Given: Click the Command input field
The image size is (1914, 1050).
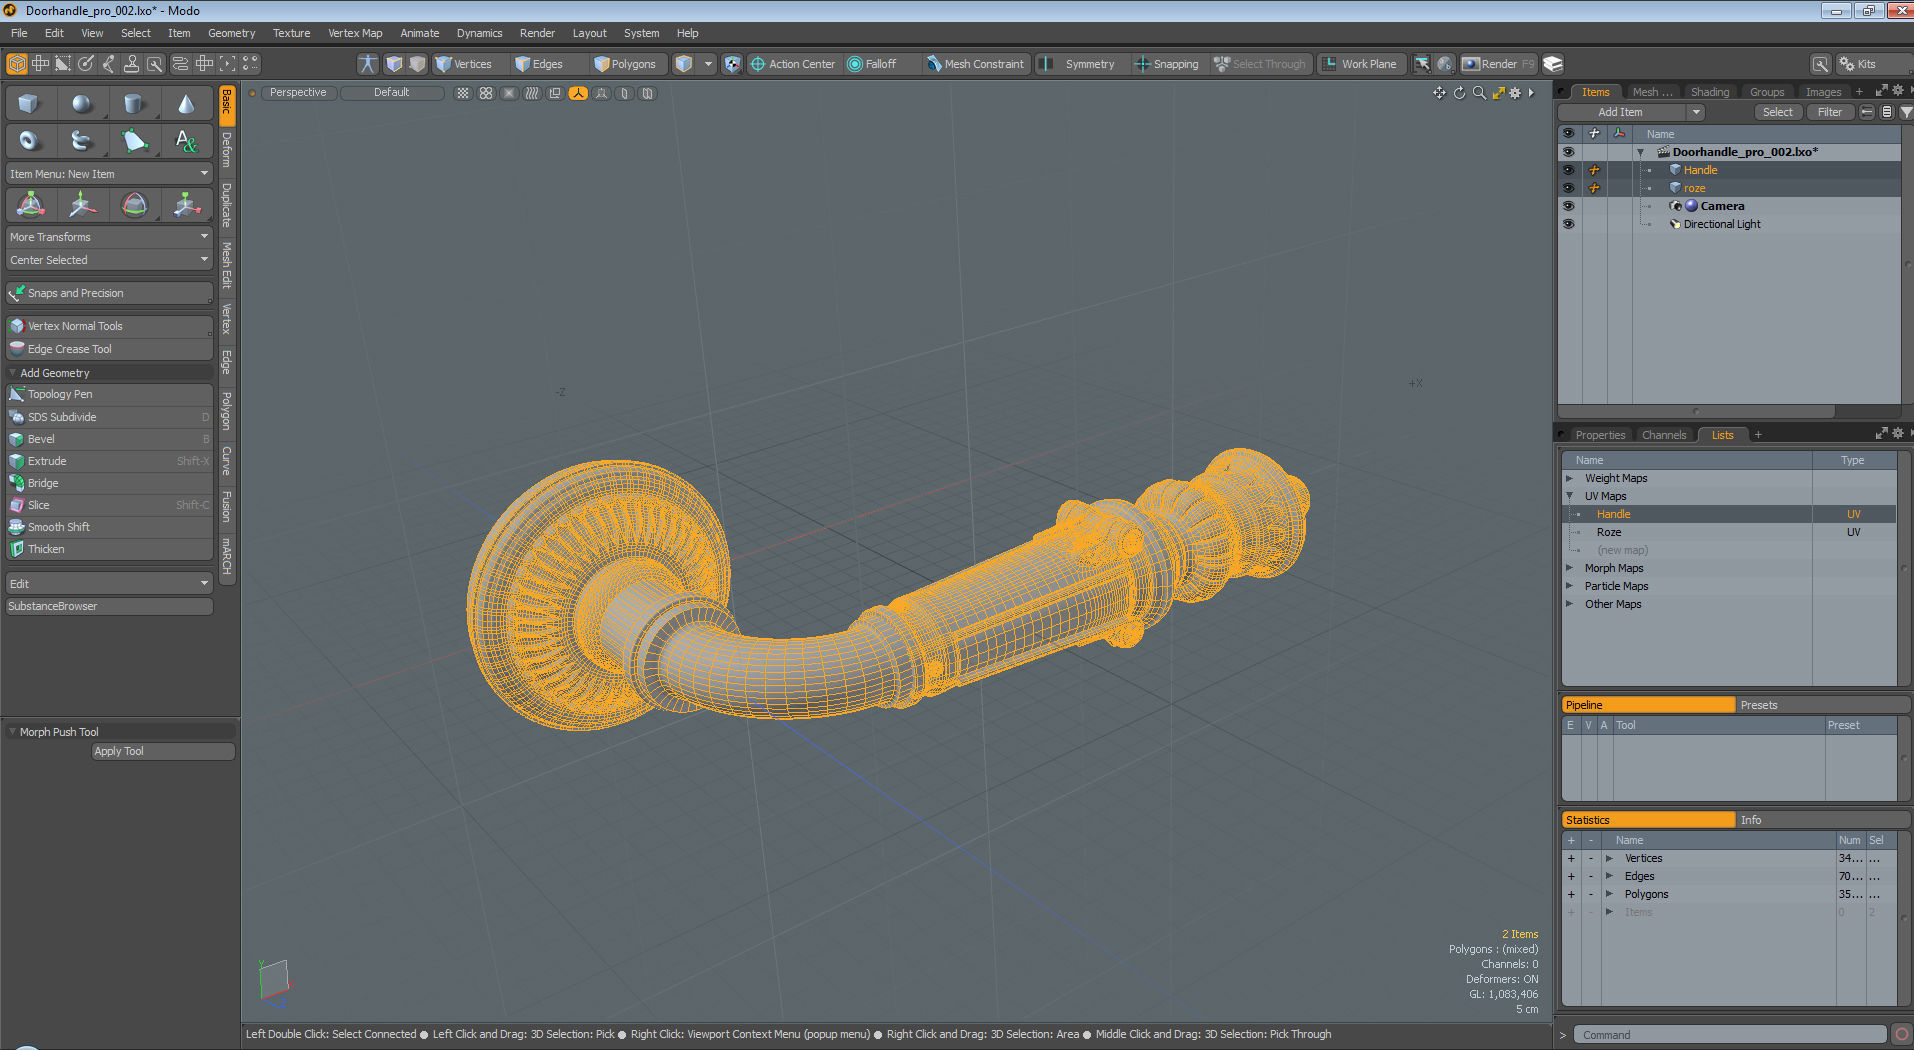Looking at the screenshot, I should pos(1730,1035).
